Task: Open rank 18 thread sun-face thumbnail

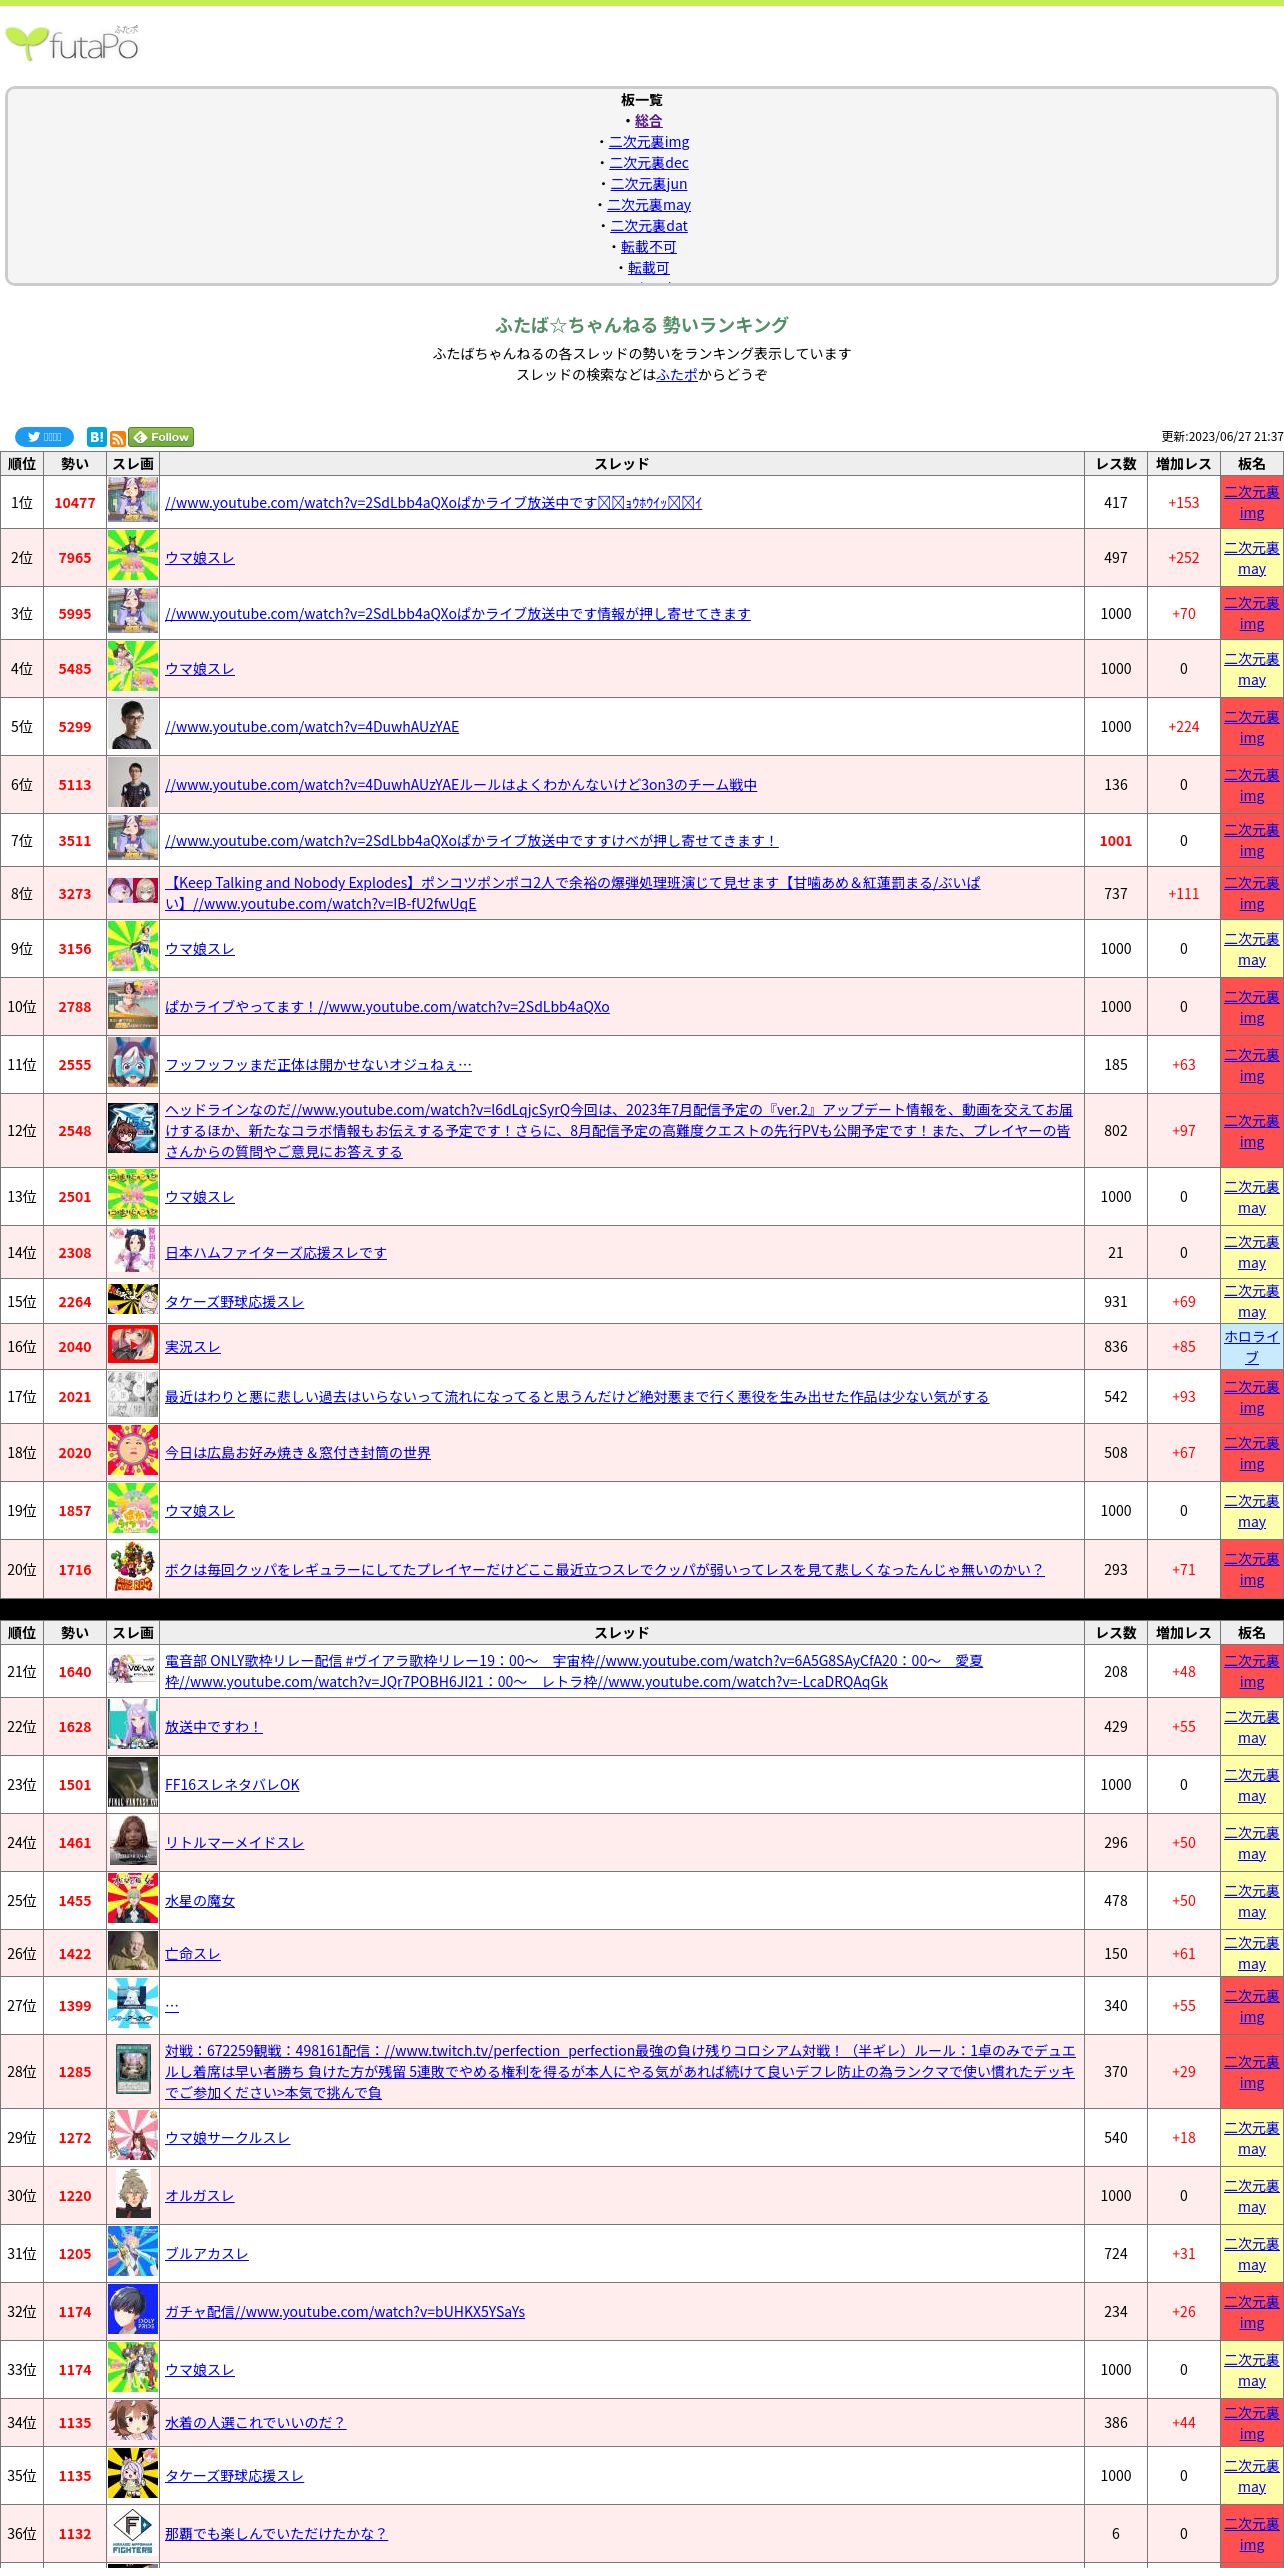Action: coord(133,1452)
